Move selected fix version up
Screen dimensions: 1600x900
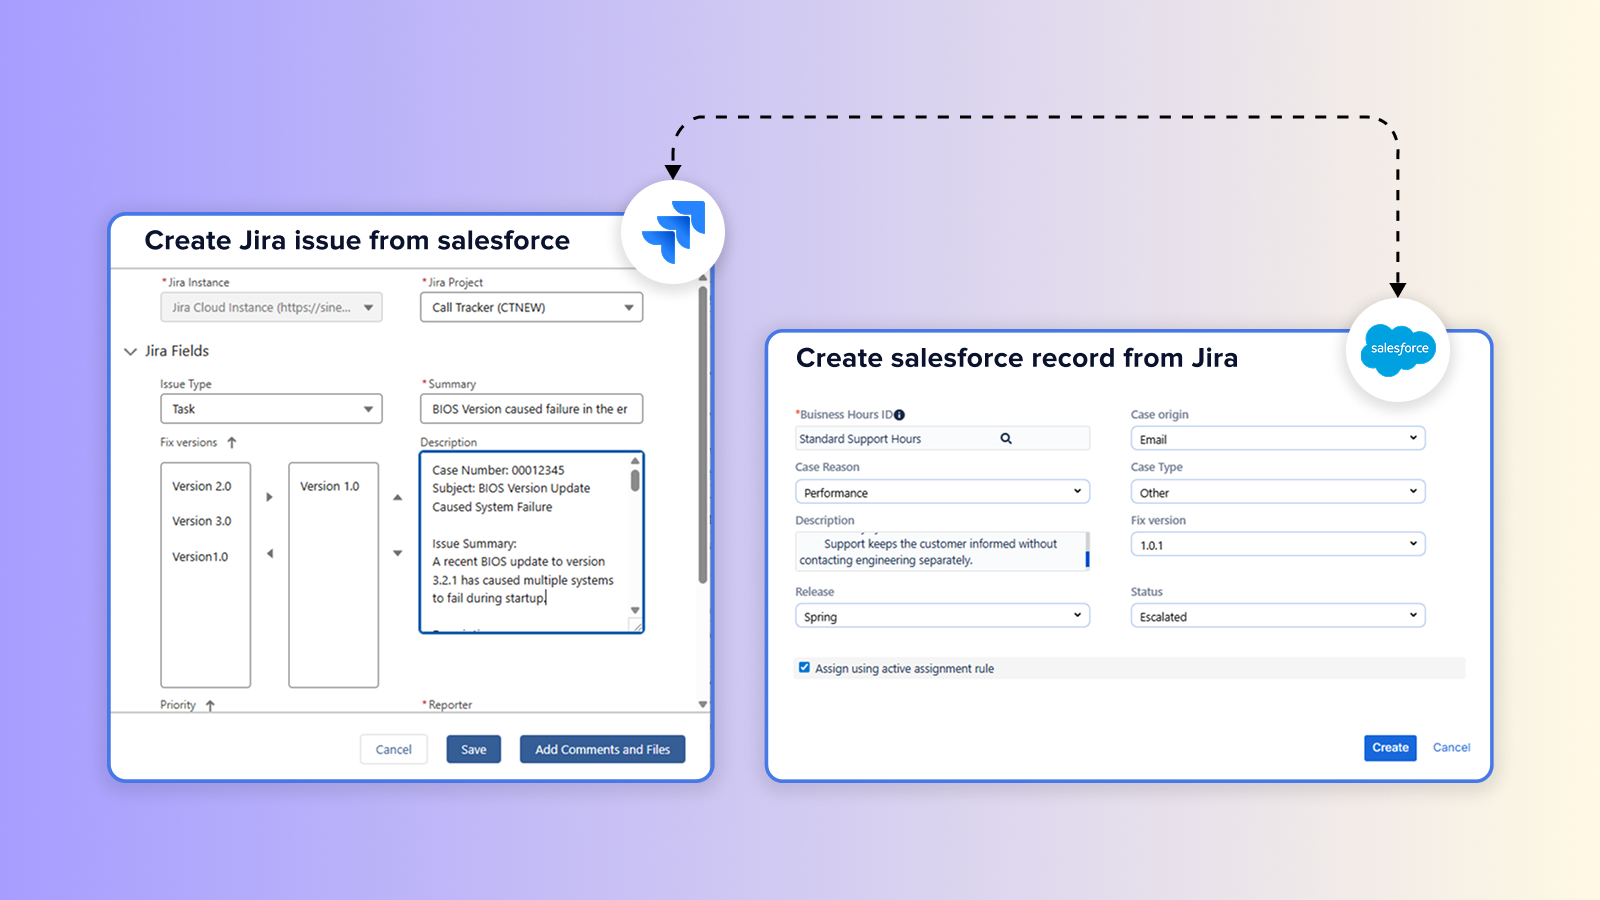click(397, 497)
